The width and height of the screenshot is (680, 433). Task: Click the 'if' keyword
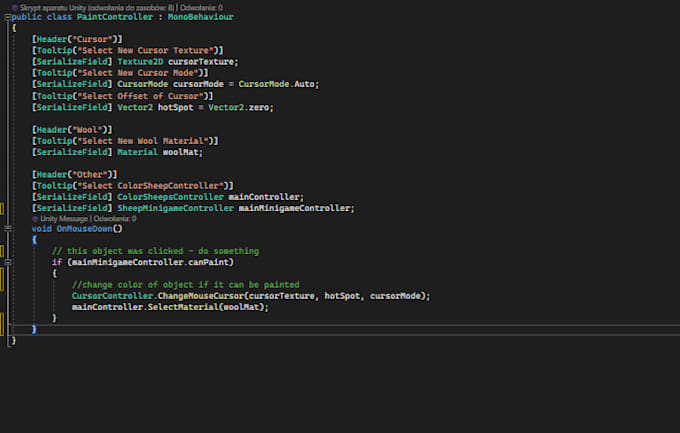(57, 262)
